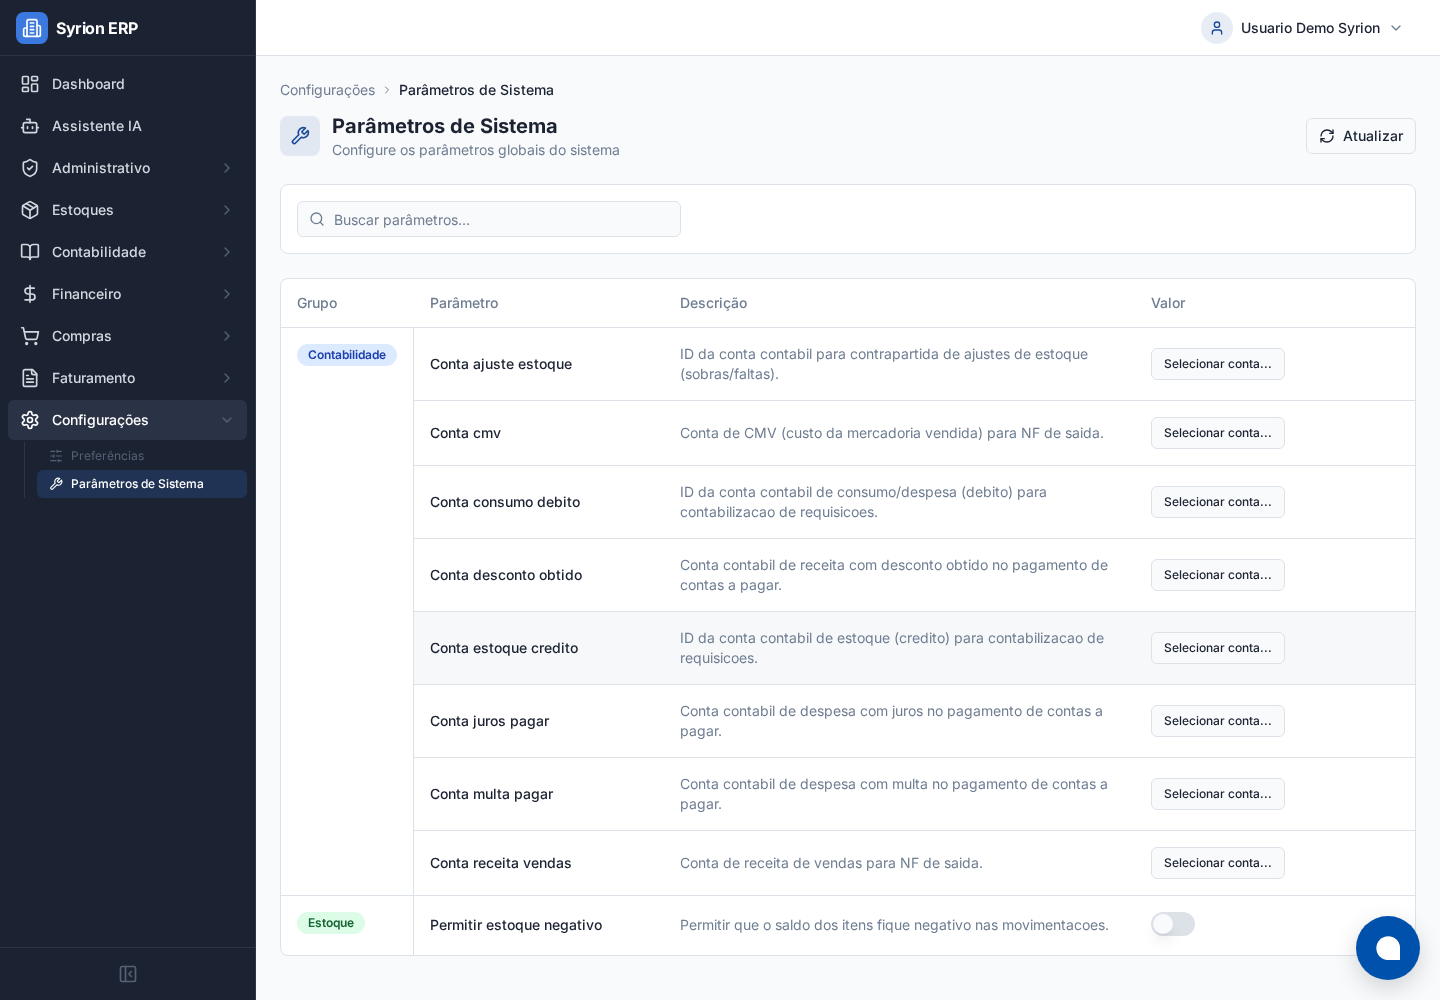Click the 'Conta cmv' parameter text

coord(465,433)
